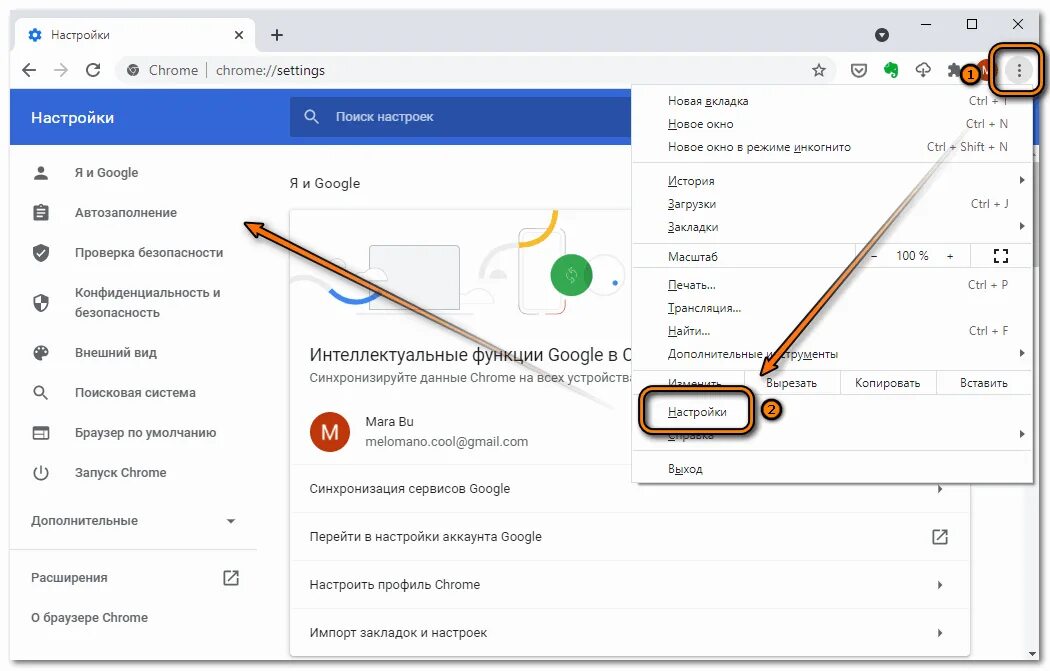
Task: Close the Настройки tab
Action: pyautogui.click(x=239, y=35)
